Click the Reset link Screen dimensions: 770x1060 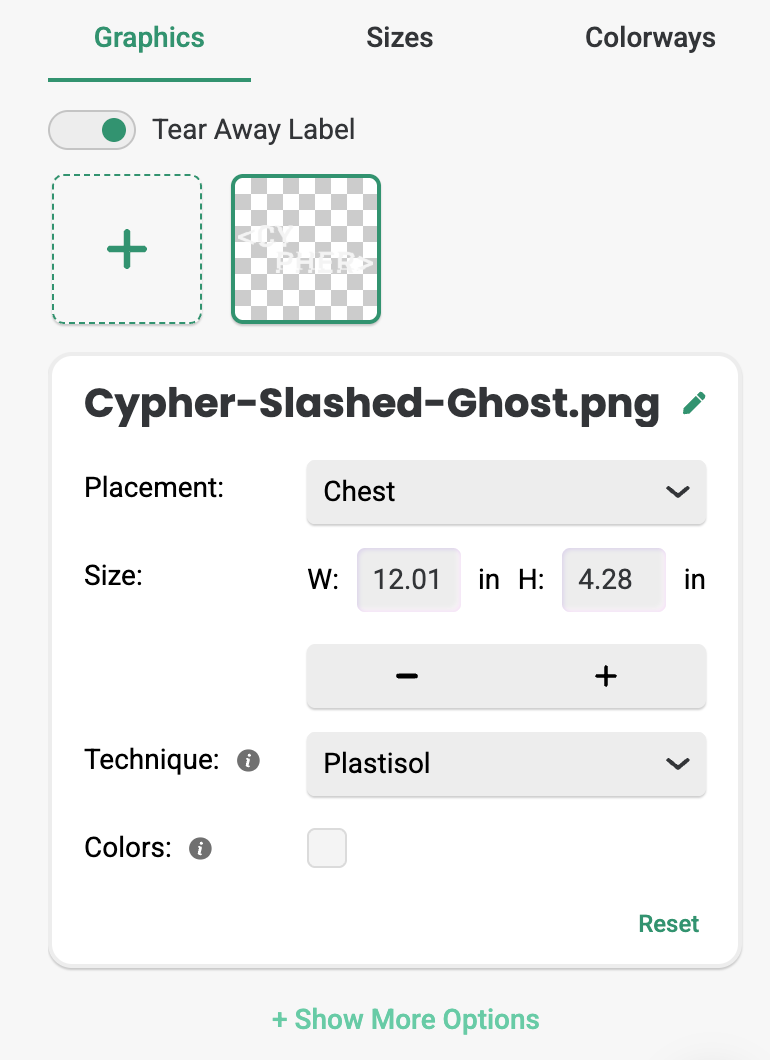[x=669, y=923]
